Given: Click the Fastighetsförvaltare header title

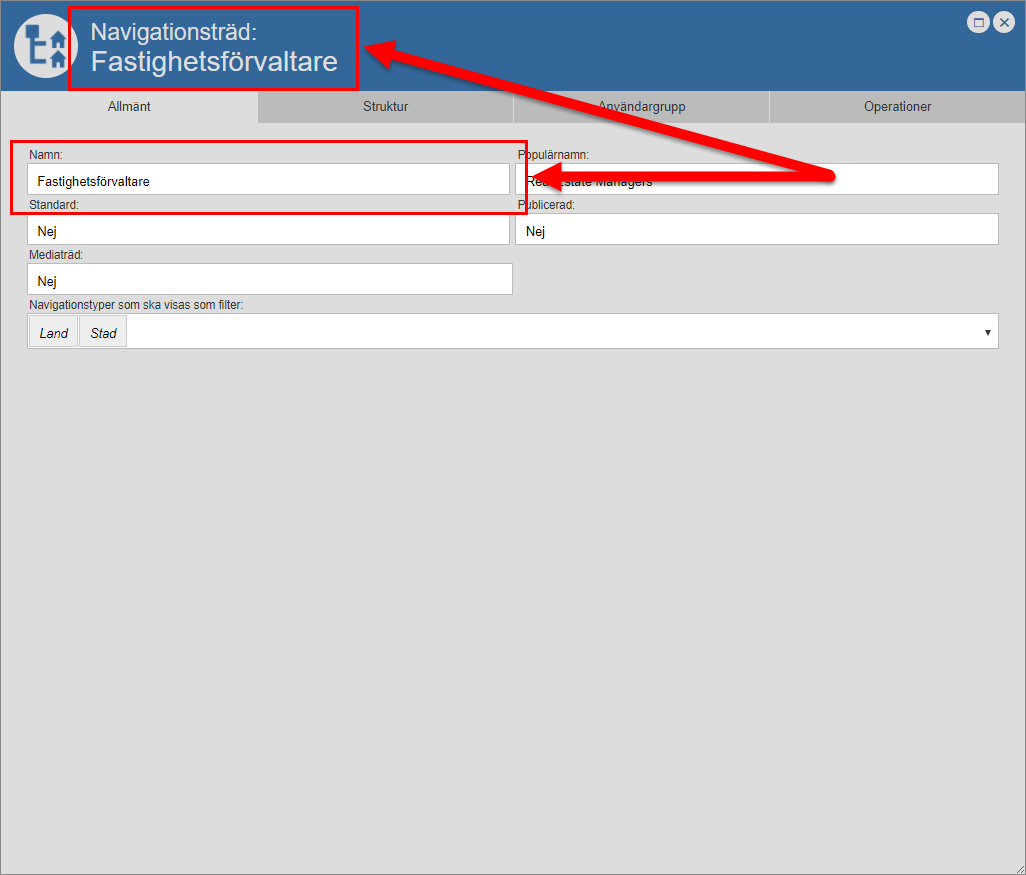Looking at the screenshot, I should pyautogui.click(x=214, y=62).
